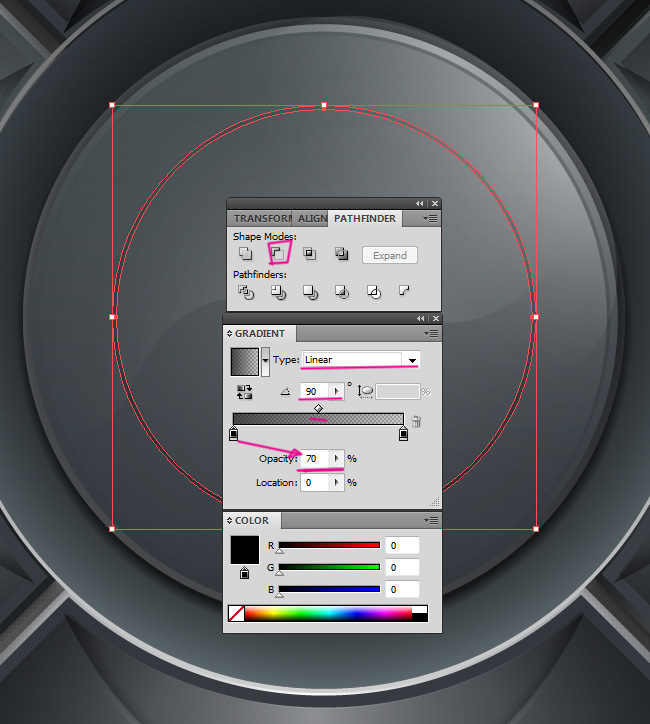Click the gradient angle icon

(x=285, y=392)
